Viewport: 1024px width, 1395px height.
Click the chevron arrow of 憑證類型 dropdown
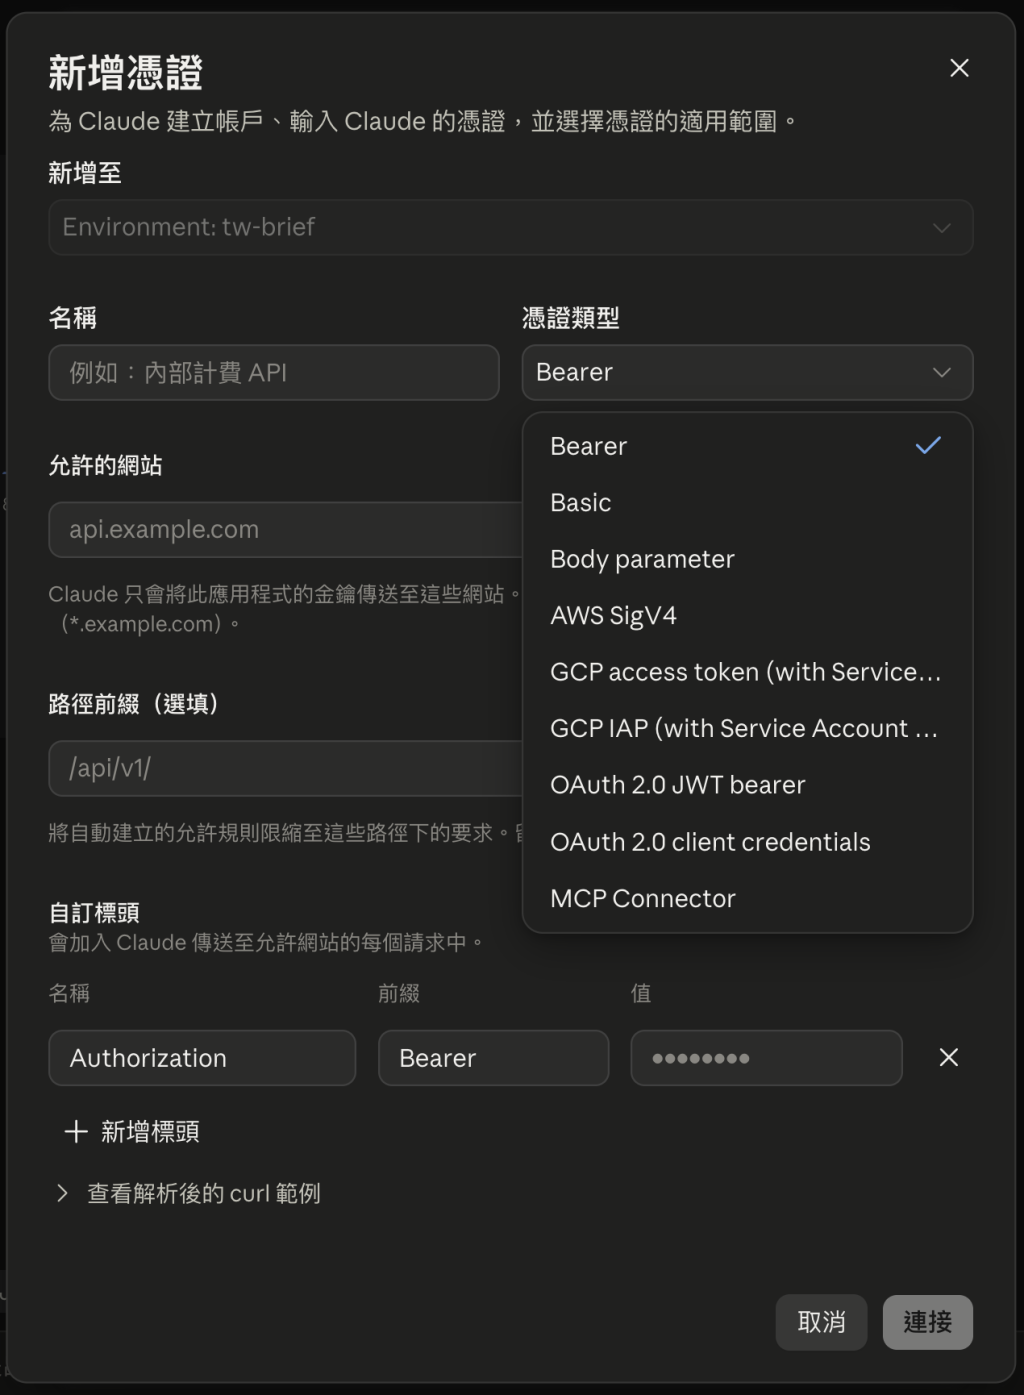point(941,372)
